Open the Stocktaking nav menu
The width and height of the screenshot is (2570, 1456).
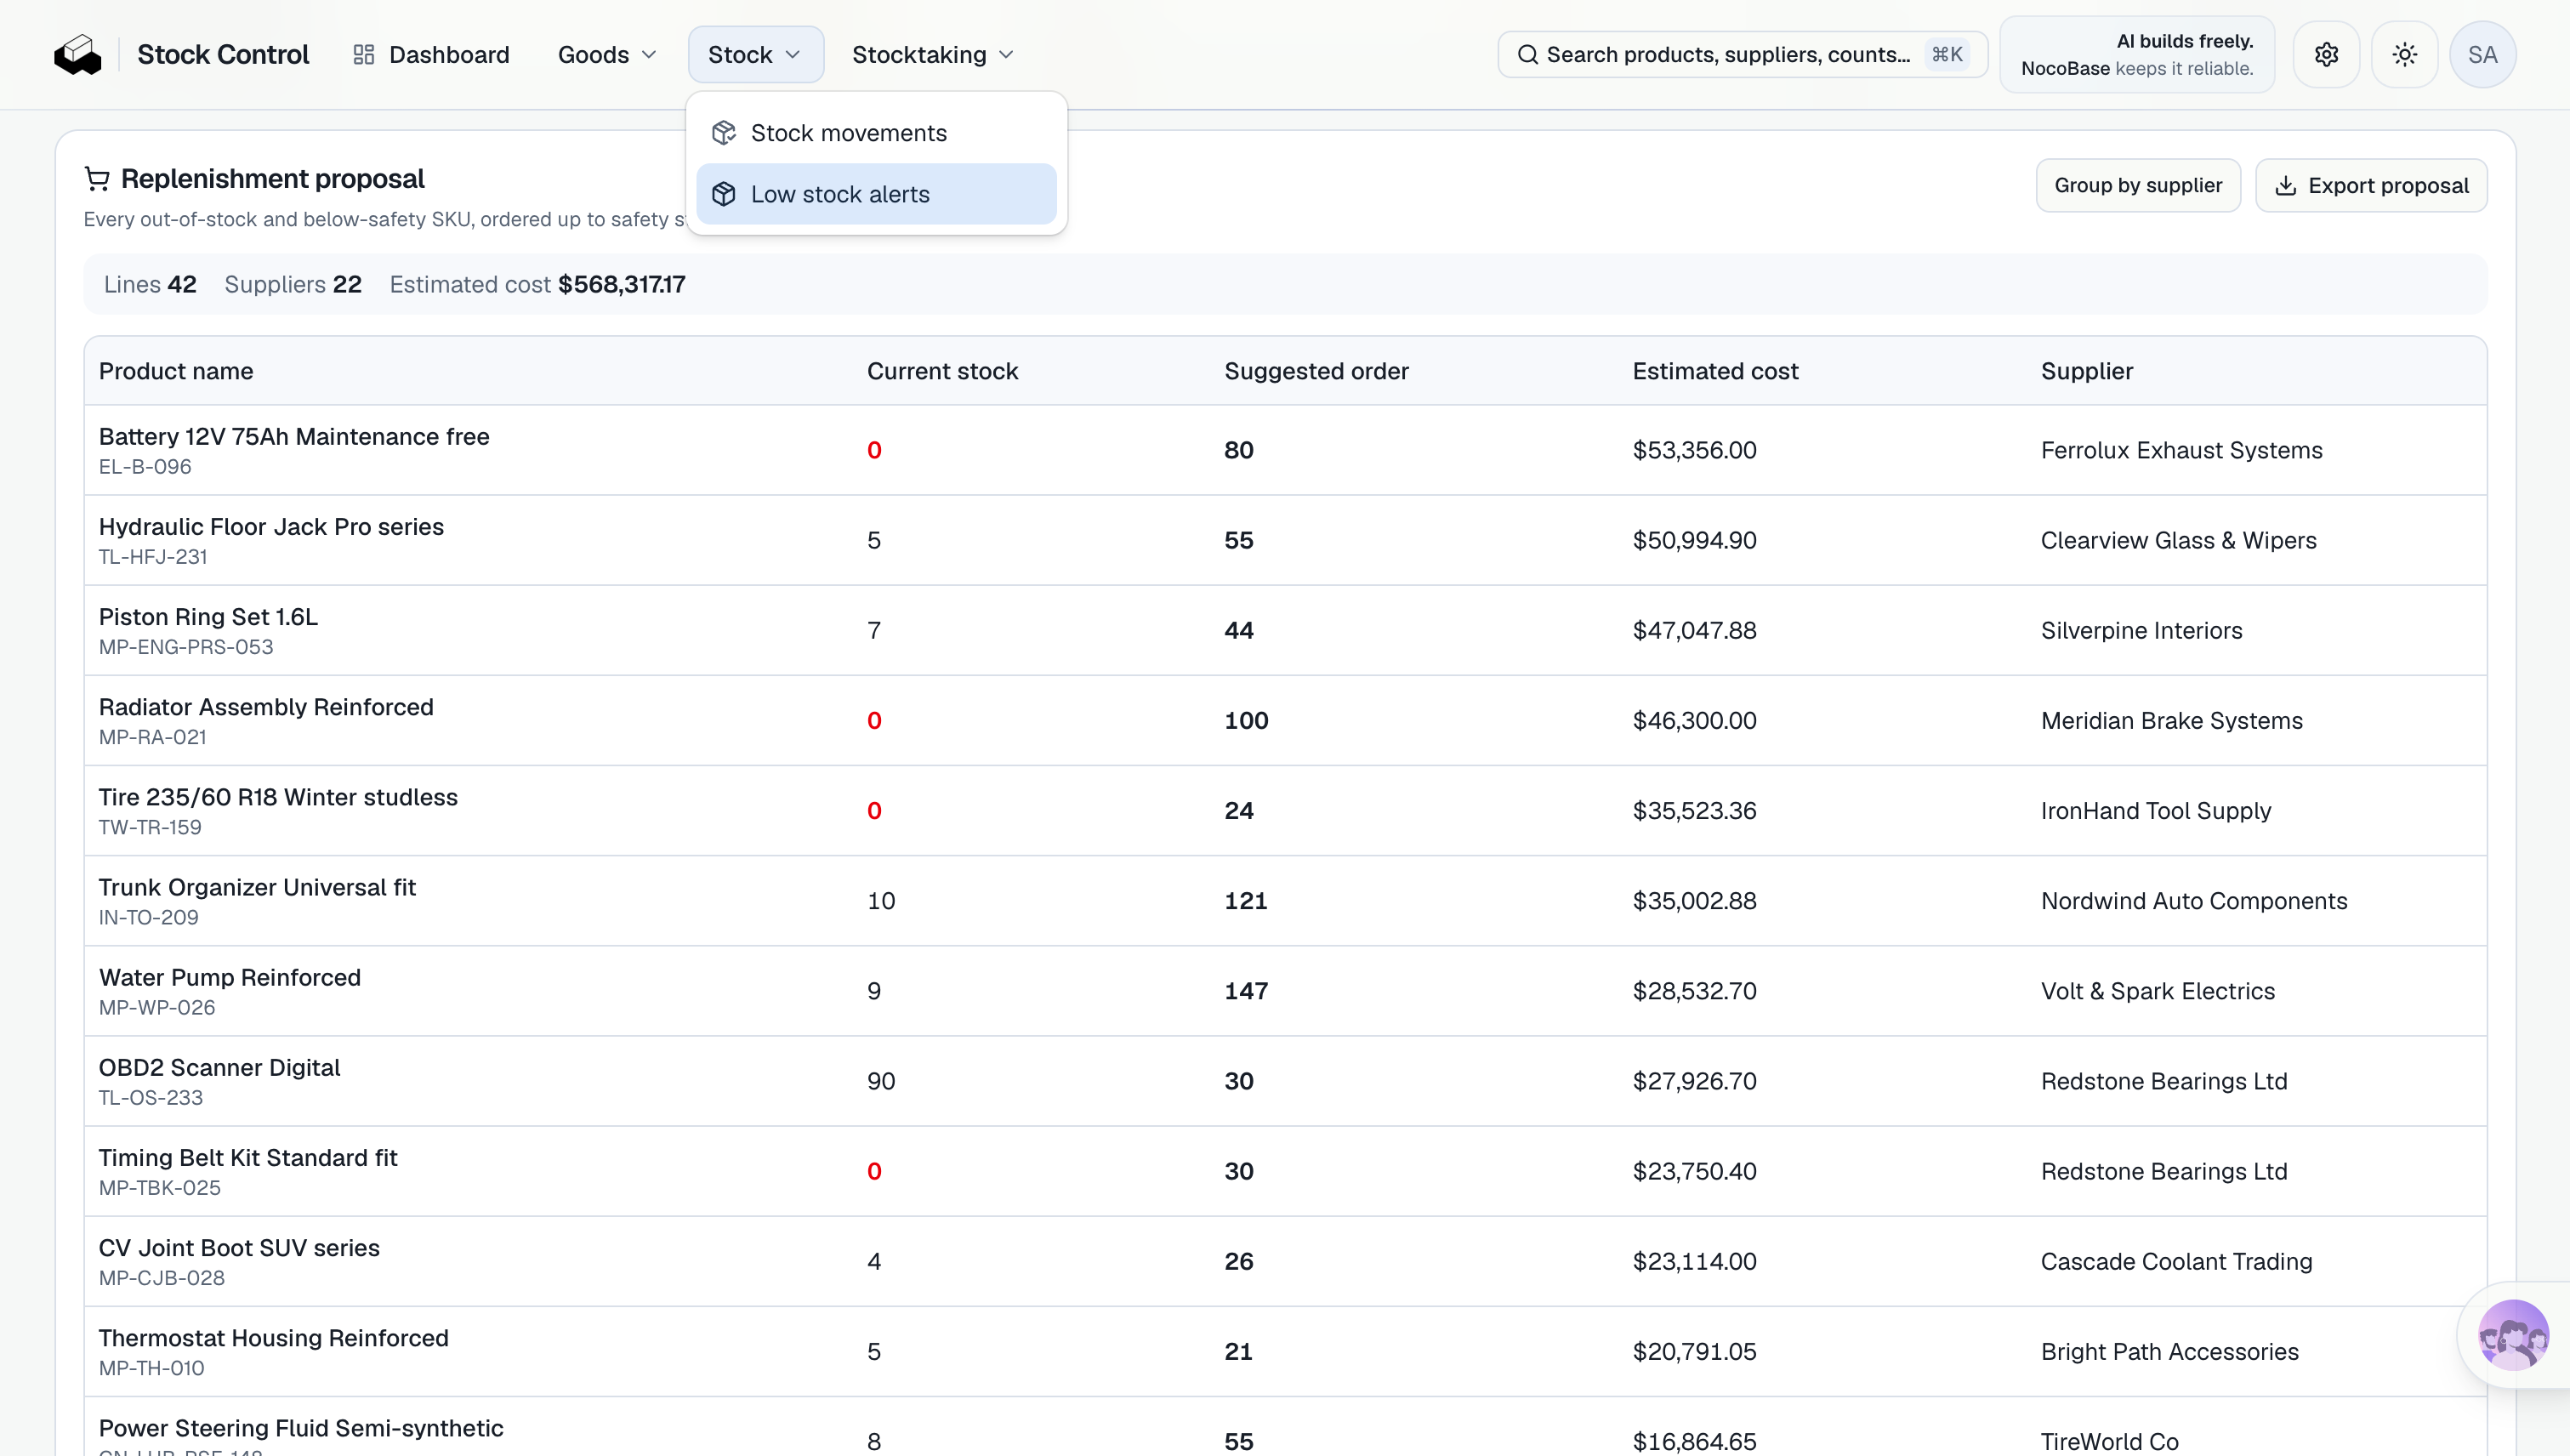point(932,55)
